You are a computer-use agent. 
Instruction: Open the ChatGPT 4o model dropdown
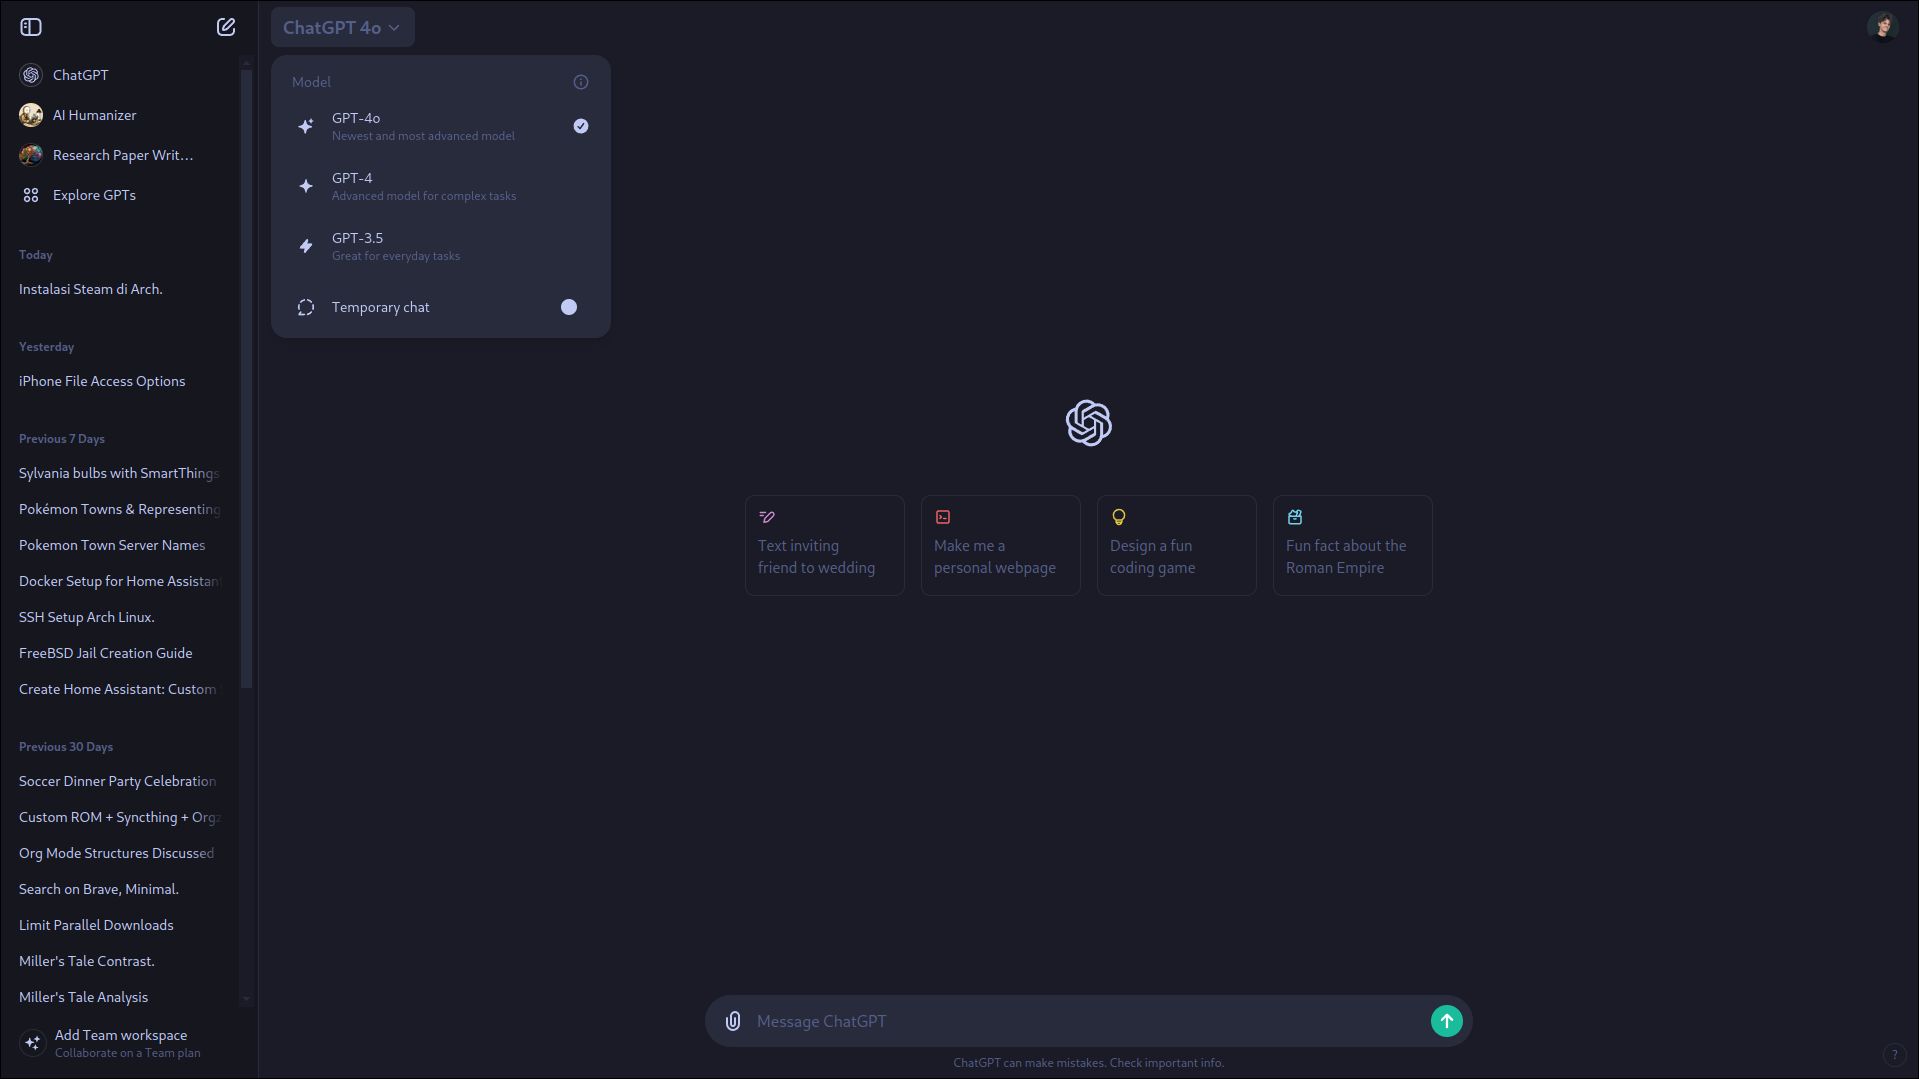click(342, 27)
